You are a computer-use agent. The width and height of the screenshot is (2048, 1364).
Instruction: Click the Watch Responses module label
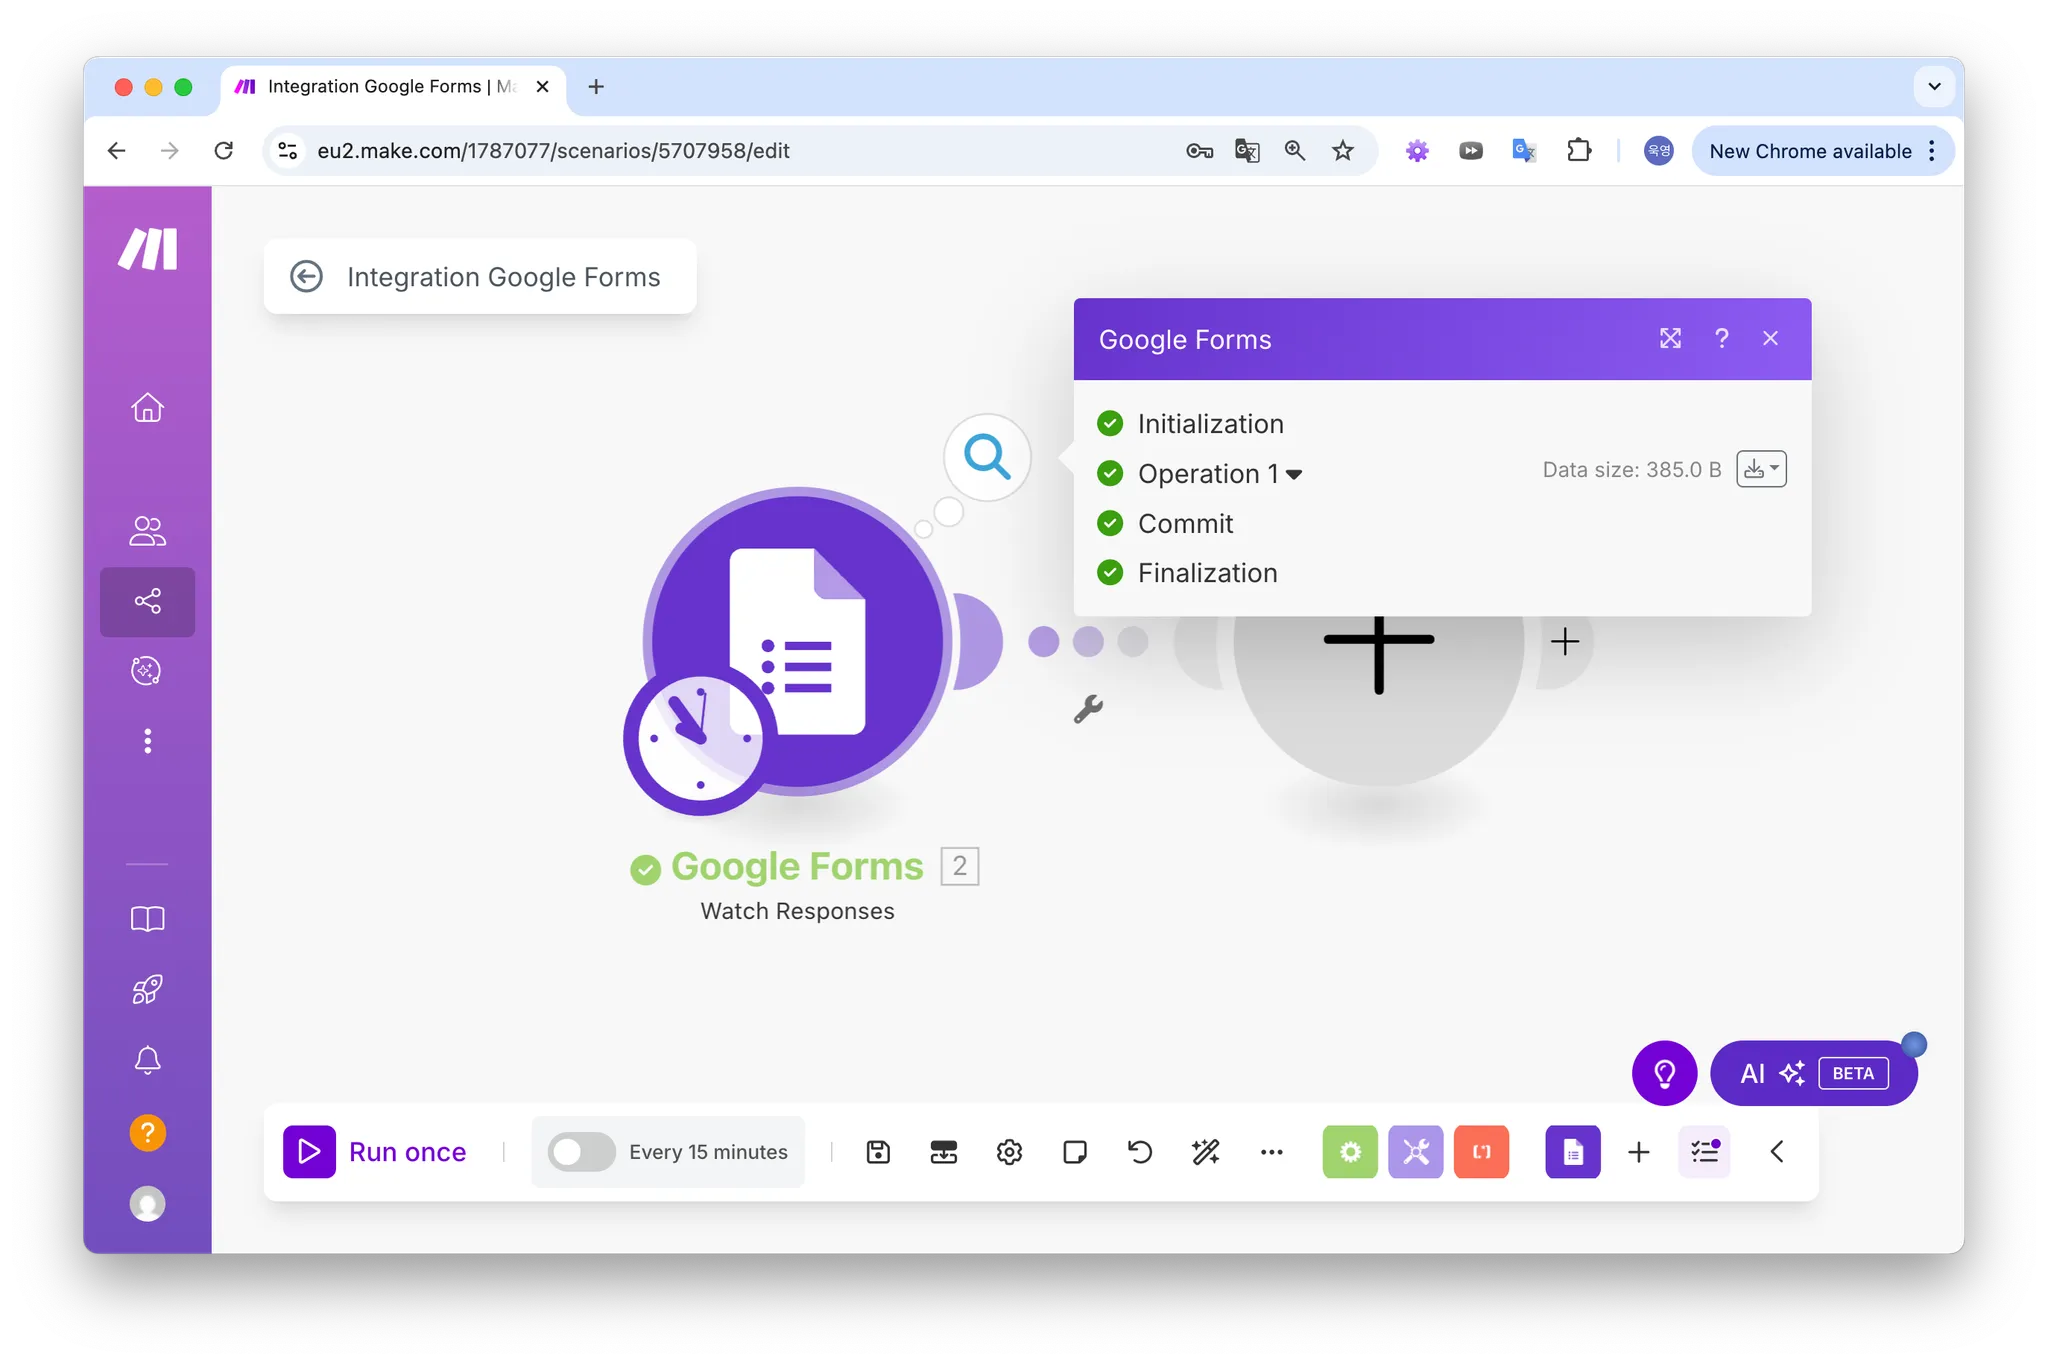[798, 911]
